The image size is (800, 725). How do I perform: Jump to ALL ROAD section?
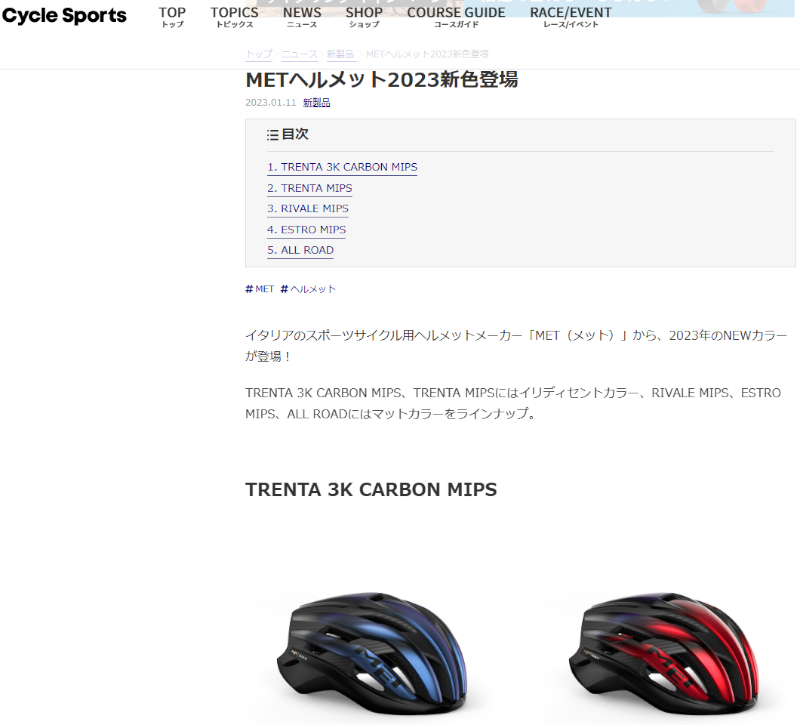pyautogui.click(x=301, y=250)
